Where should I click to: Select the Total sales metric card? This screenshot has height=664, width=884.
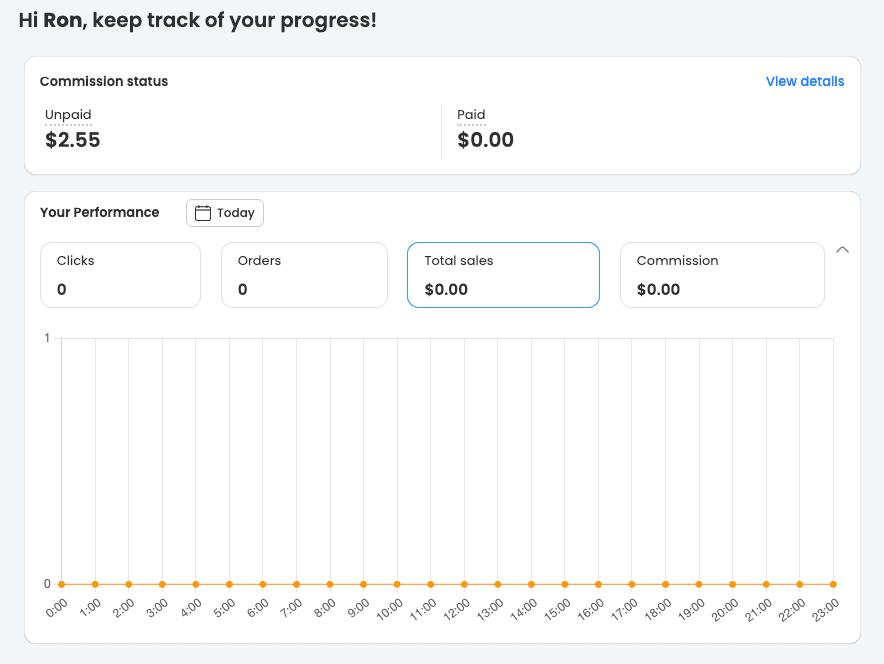coord(503,275)
